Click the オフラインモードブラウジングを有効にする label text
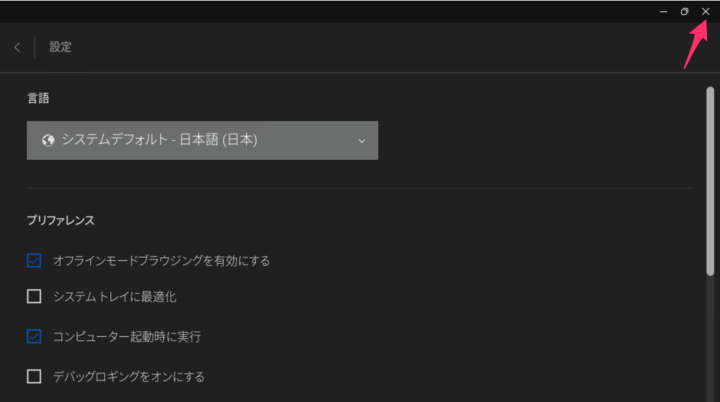Screen dimensions: 720x402 (x=162, y=261)
